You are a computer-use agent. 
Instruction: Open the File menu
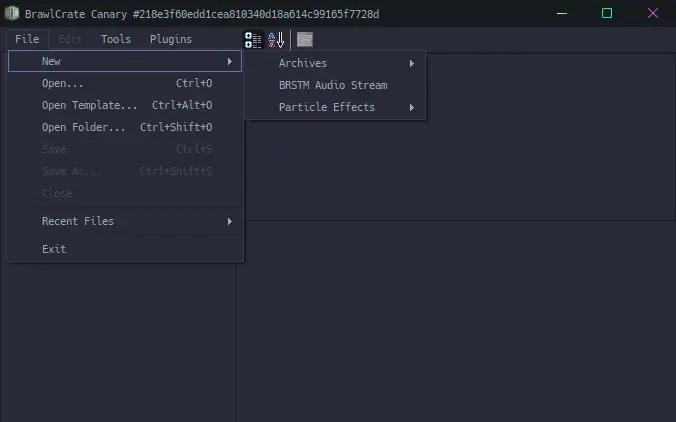[x=27, y=39]
